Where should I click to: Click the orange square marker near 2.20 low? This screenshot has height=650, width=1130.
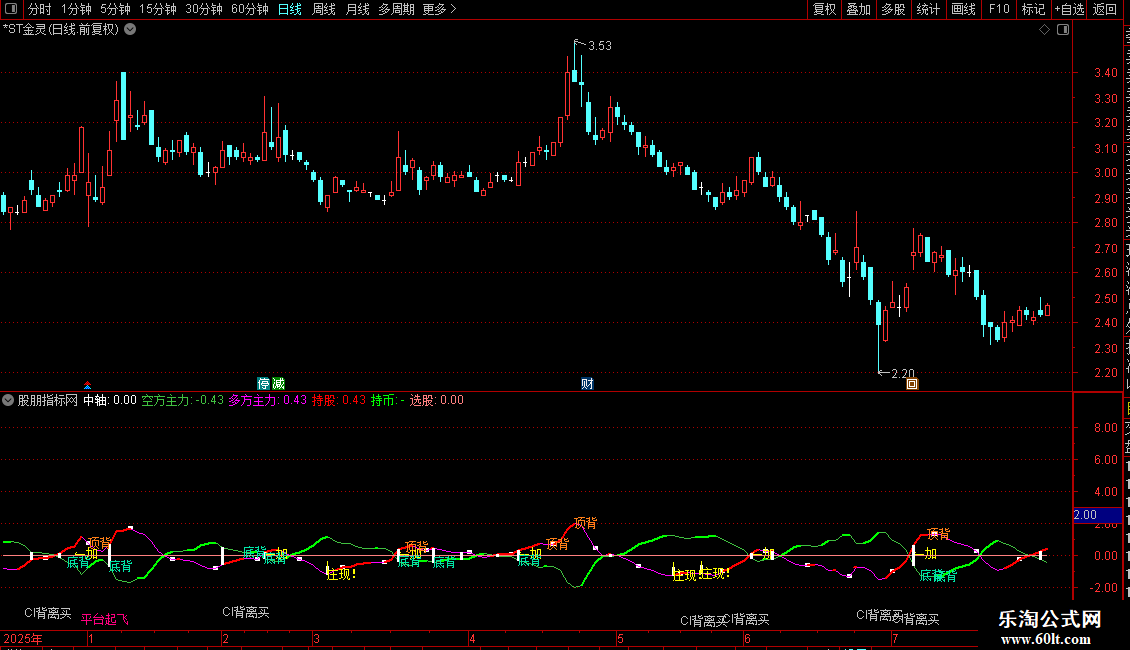pos(912,384)
